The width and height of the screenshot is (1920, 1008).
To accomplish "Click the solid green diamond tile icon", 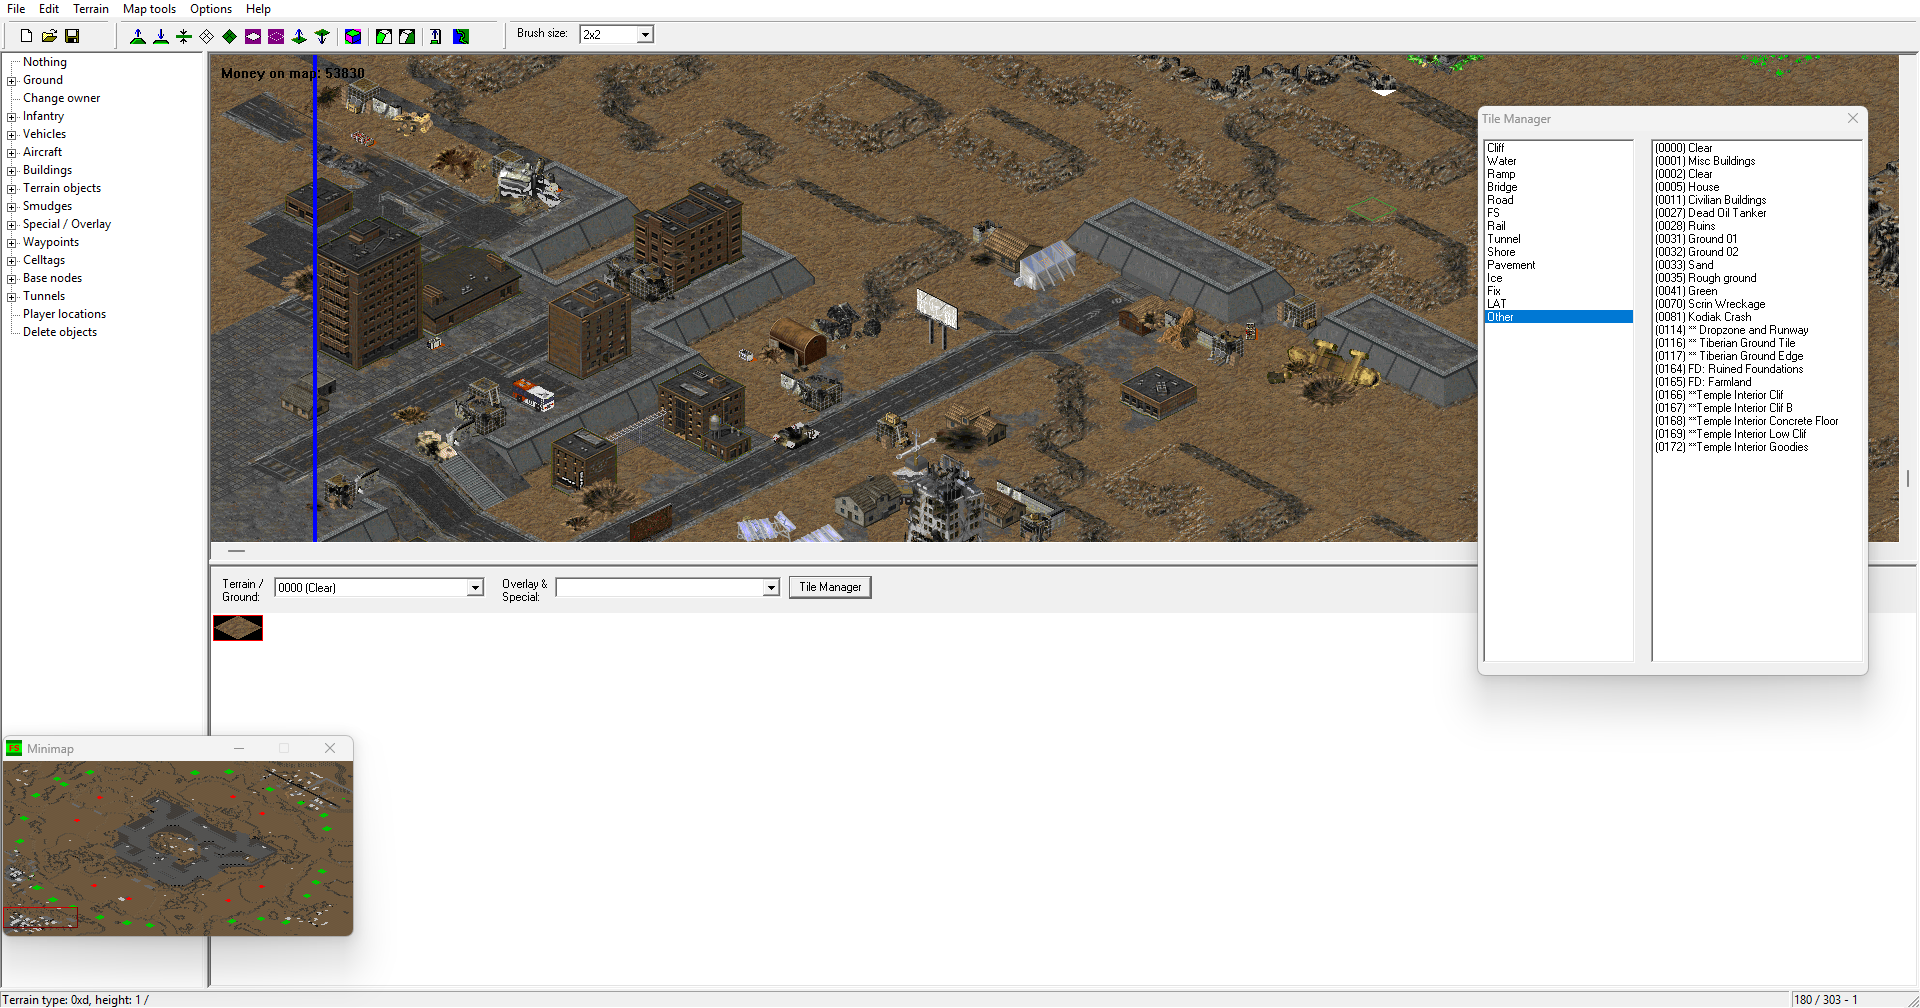I will [230, 36].
